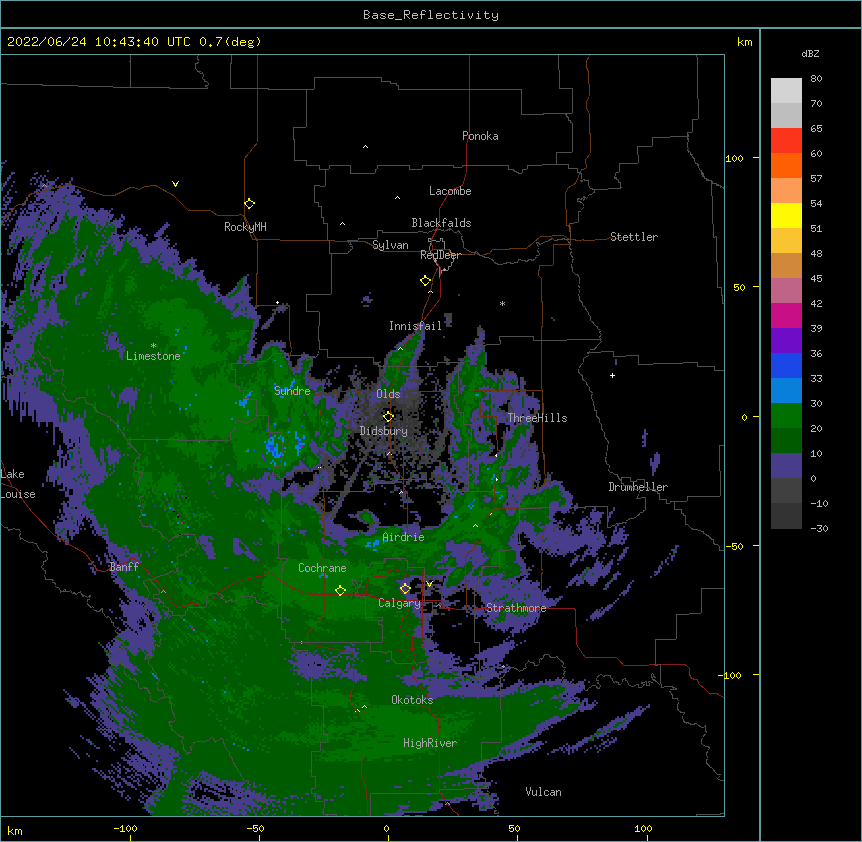Pick the slate purple 10-0 dBZ legend swatch
This screenshot has height=842, width=862.
pos(786,466)
